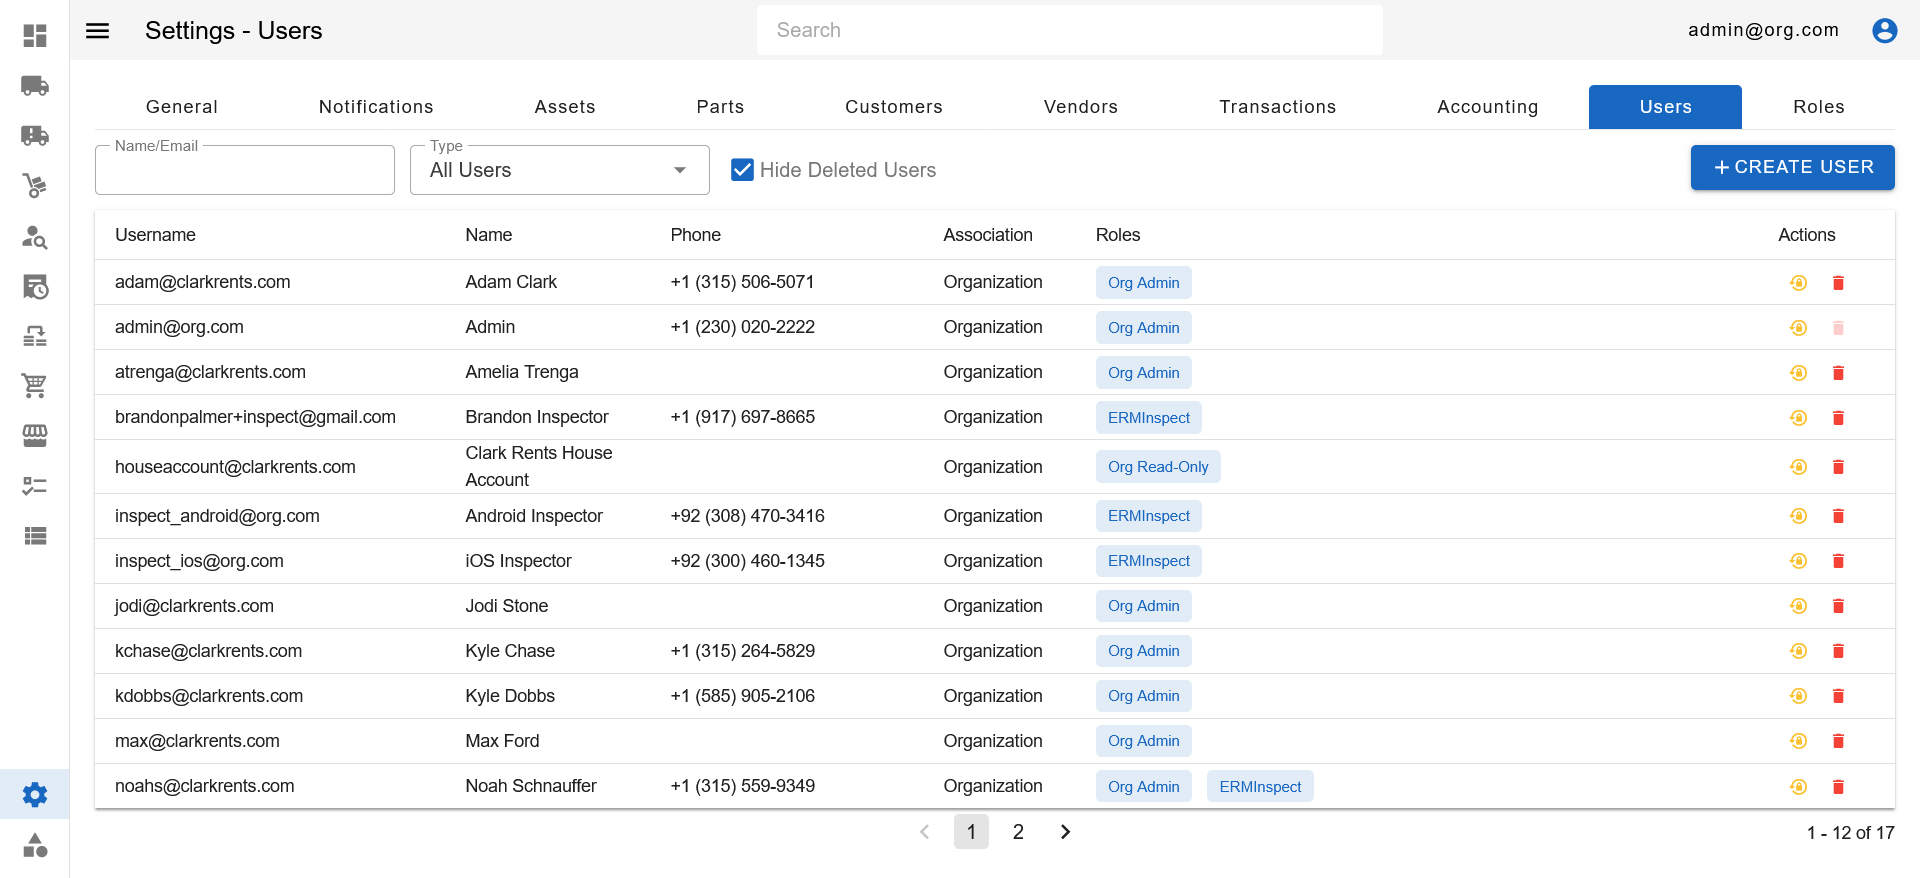Open the Accounting tab

click(x=1487, y=107)
